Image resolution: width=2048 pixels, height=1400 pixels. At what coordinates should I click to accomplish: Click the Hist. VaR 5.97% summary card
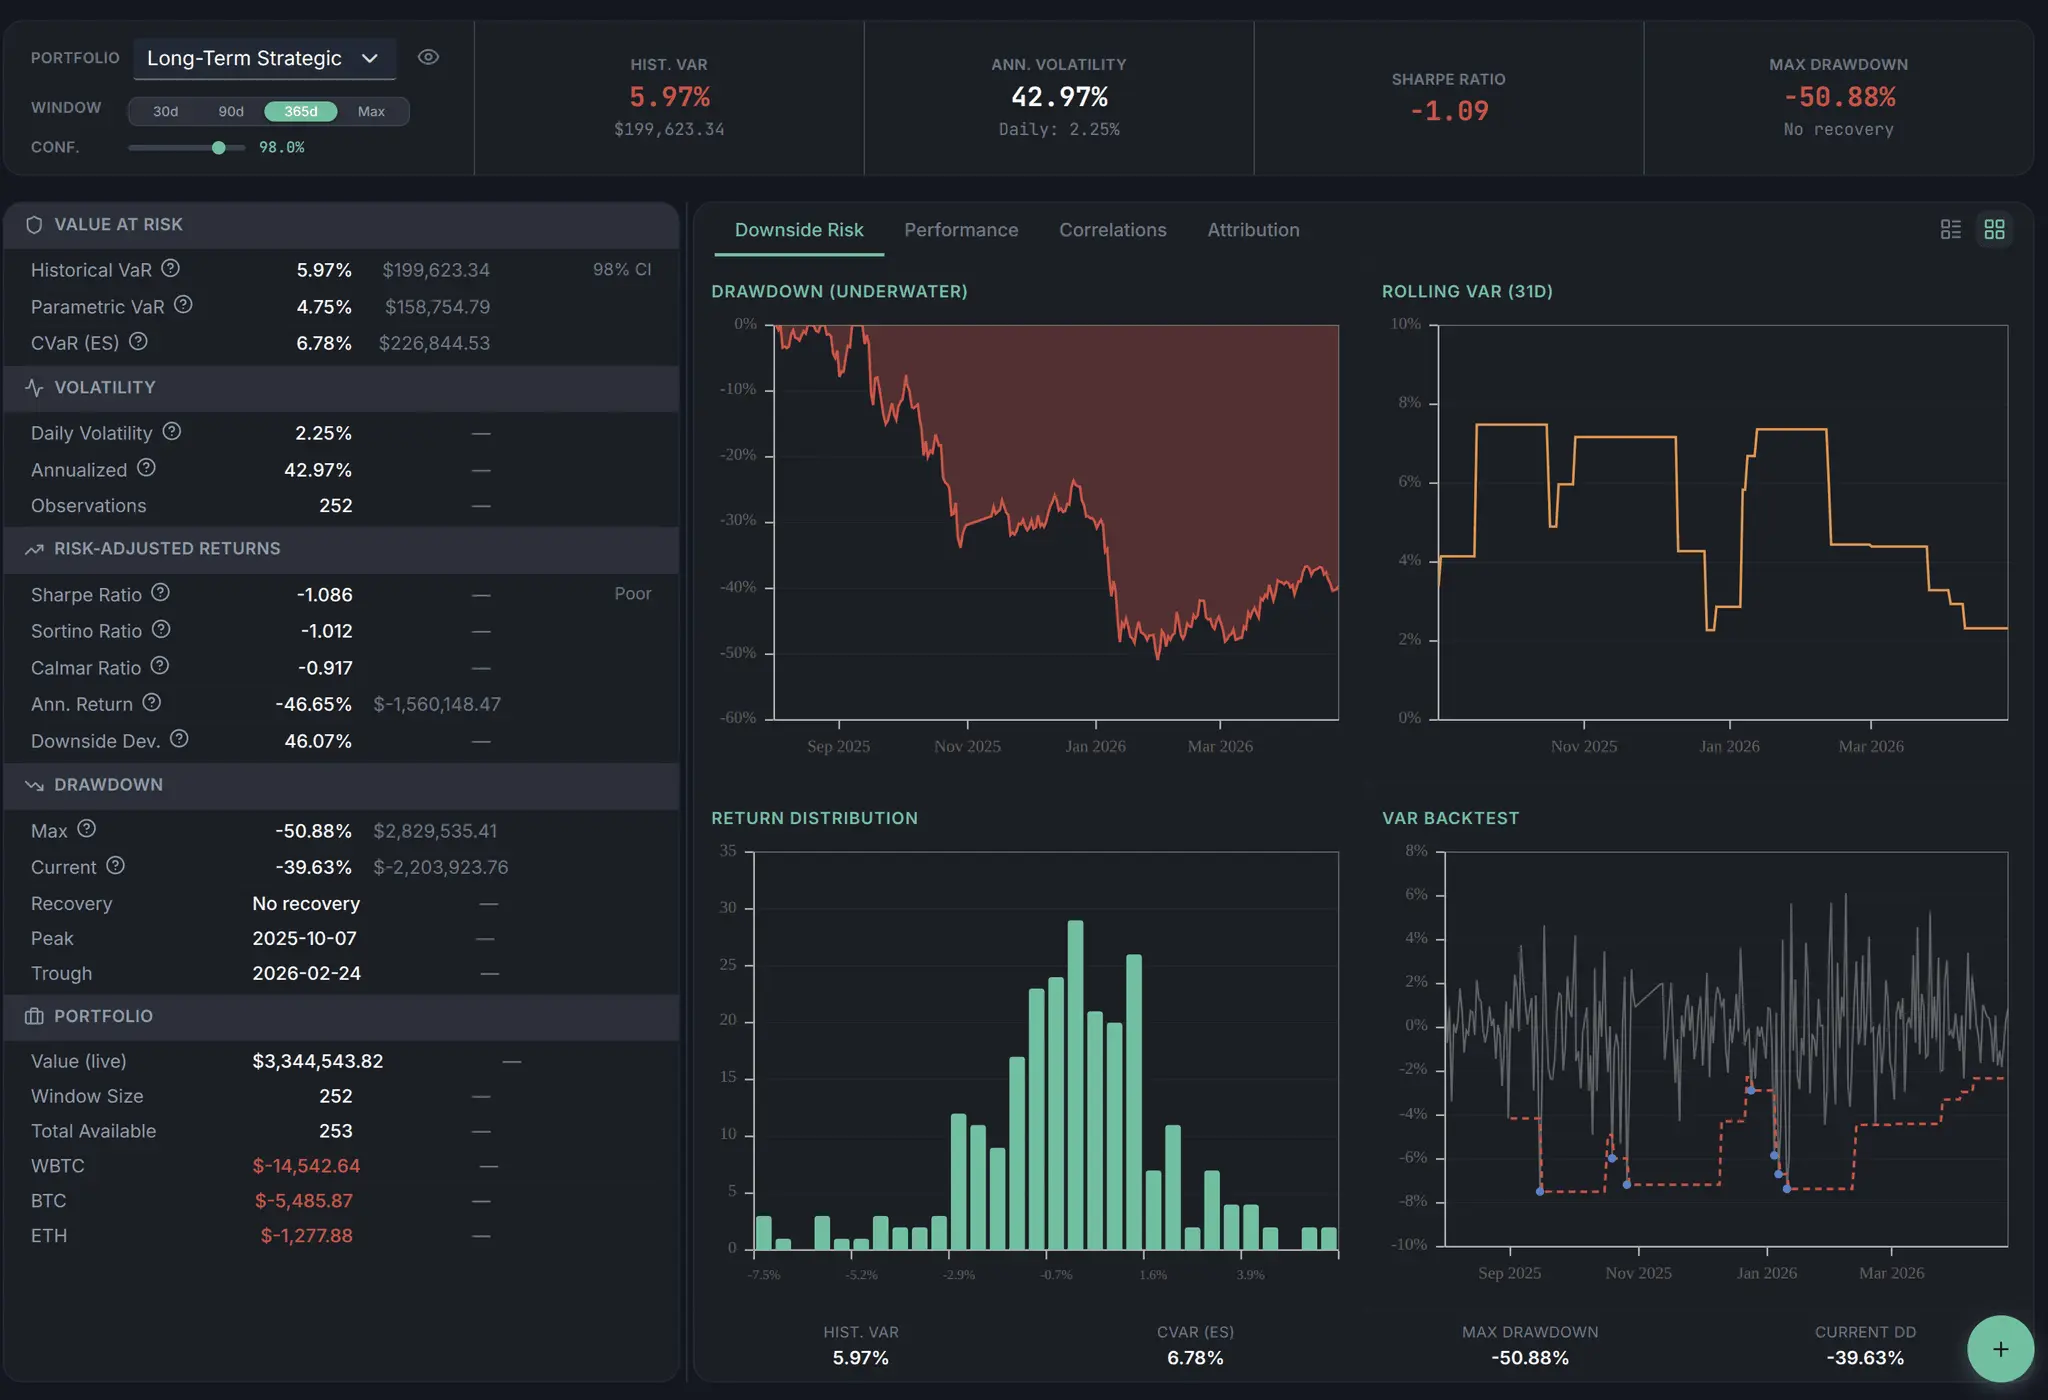[x=669, y=97]
